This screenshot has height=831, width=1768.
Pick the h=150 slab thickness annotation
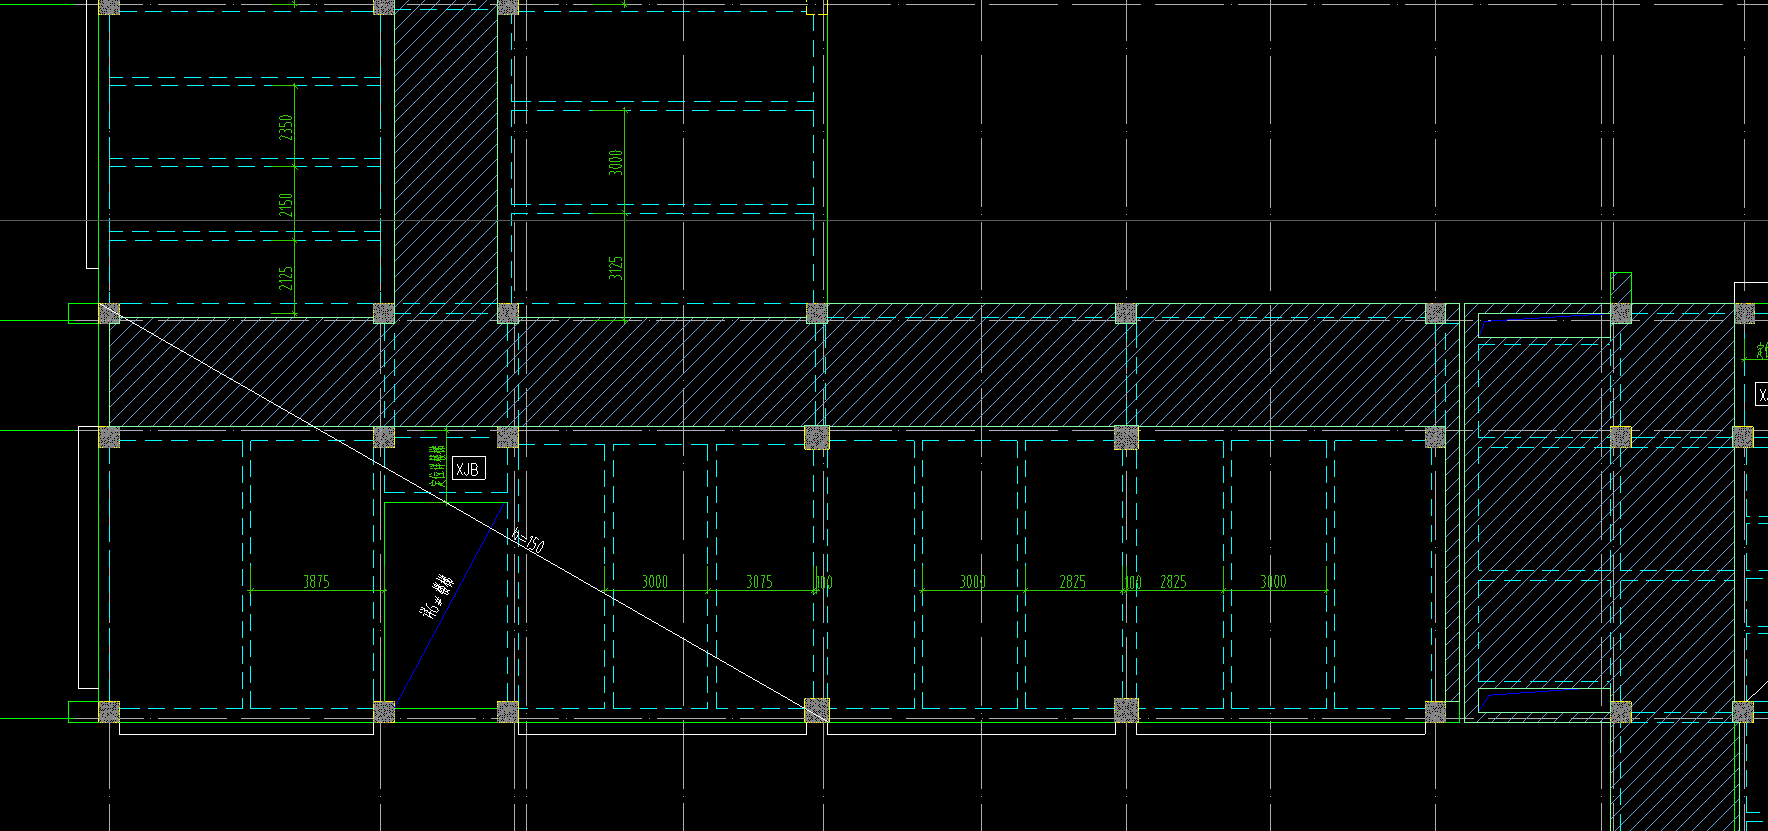[x=527, y=541]
